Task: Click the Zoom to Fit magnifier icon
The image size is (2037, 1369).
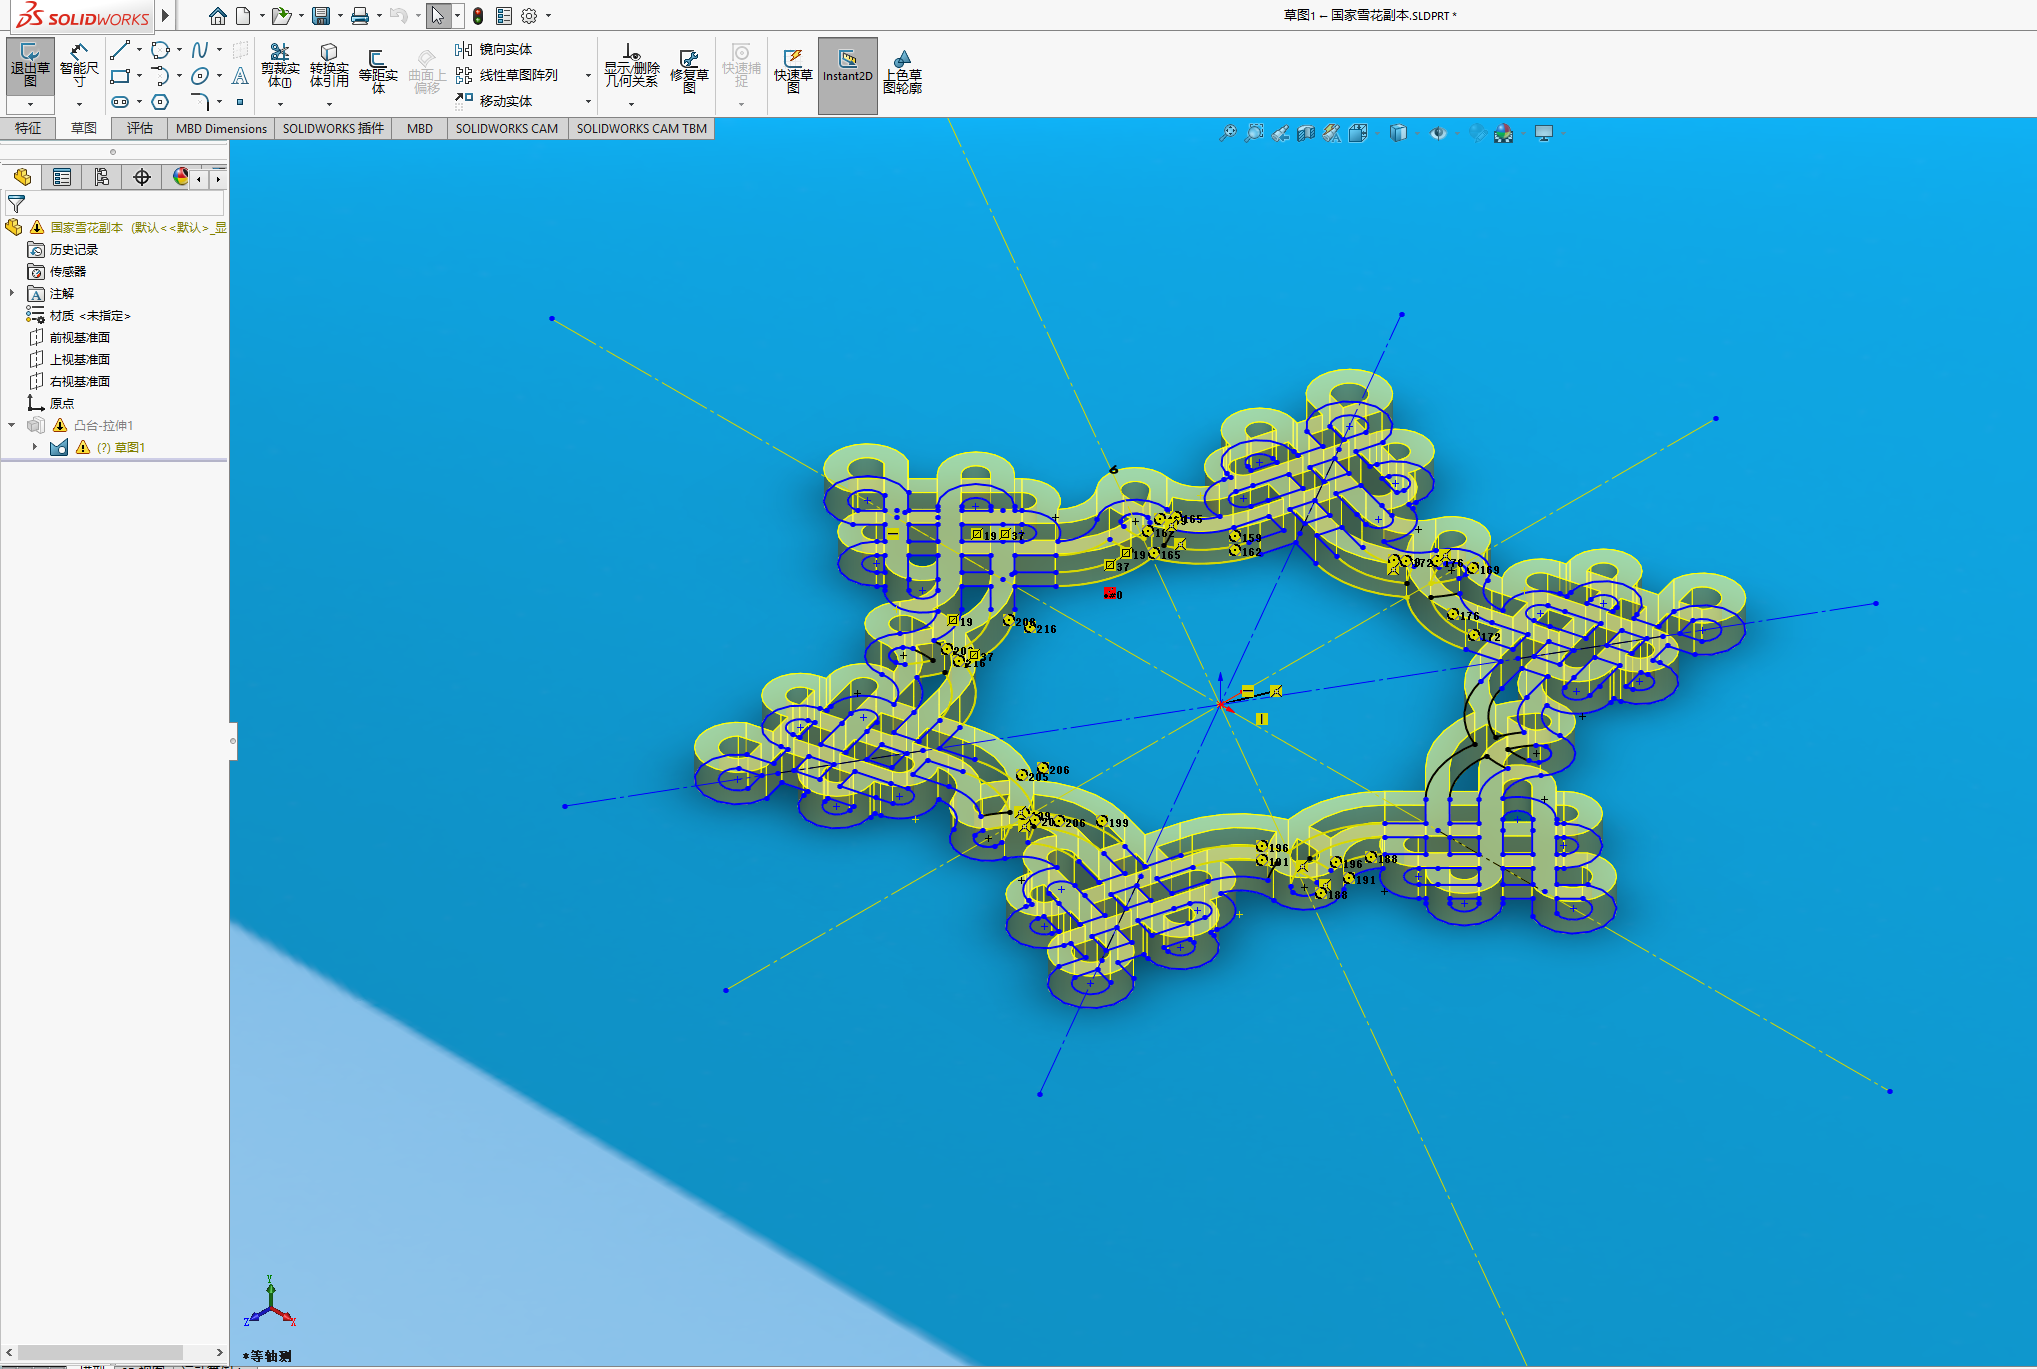Action: pos(1227,133)
